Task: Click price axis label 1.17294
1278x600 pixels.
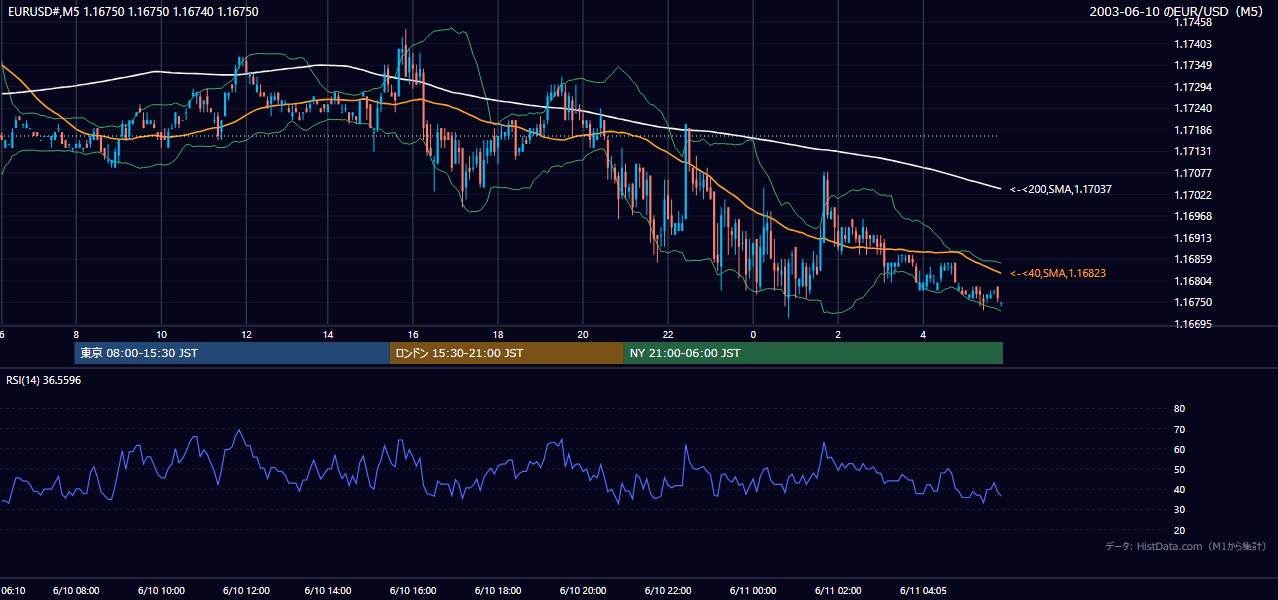Action: [x=1193, y=87]
